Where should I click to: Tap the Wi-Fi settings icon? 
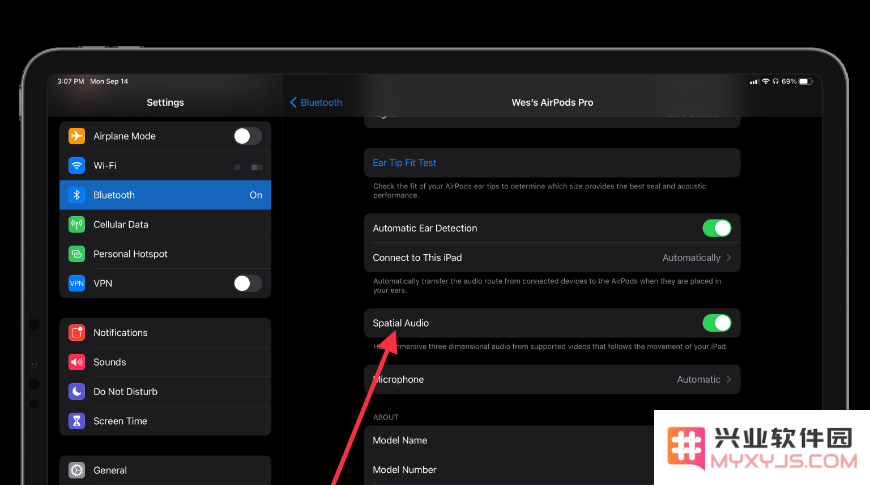(x=77, y=165)
